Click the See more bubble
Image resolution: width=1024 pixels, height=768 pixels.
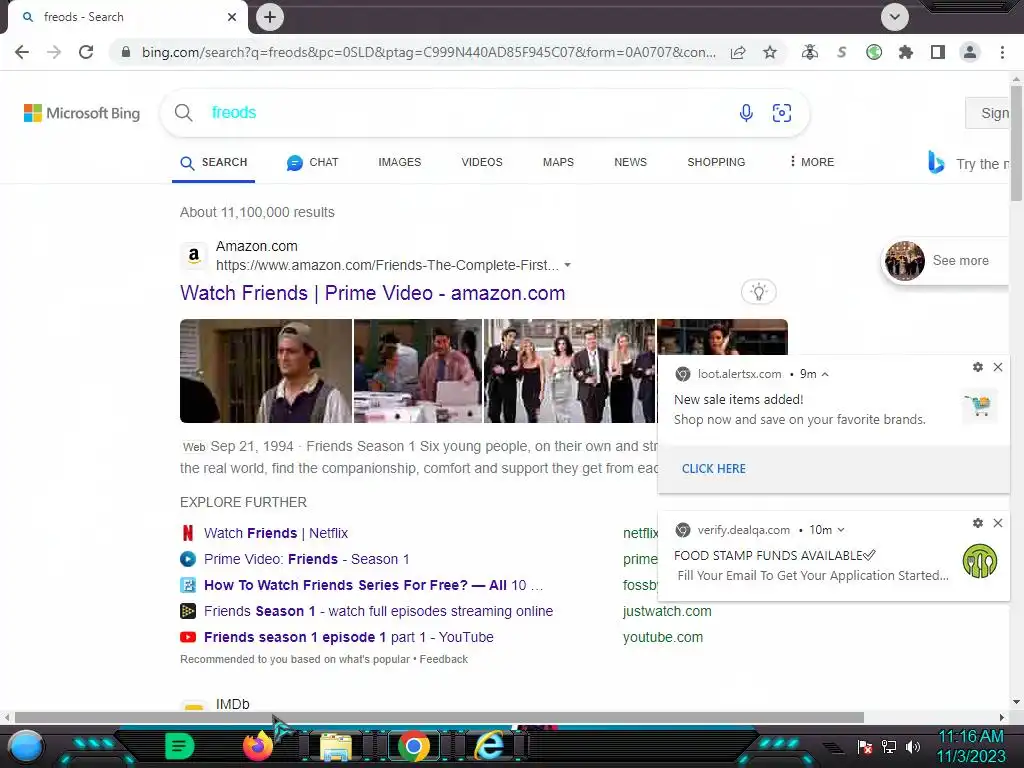[944, 261]
